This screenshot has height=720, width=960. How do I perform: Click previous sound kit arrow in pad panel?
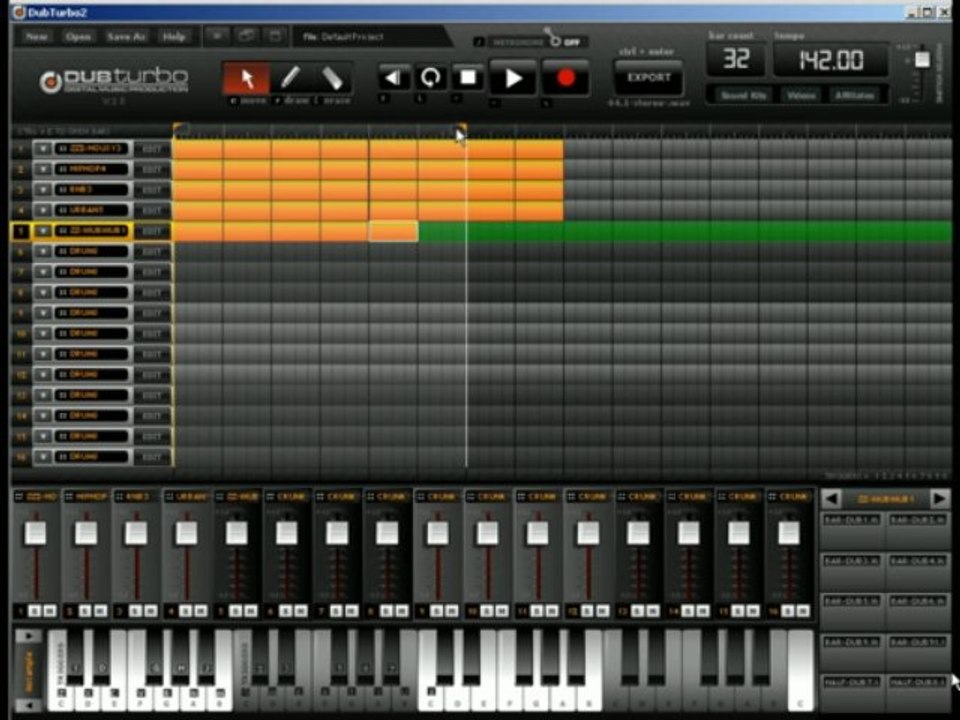coord(831,498)
